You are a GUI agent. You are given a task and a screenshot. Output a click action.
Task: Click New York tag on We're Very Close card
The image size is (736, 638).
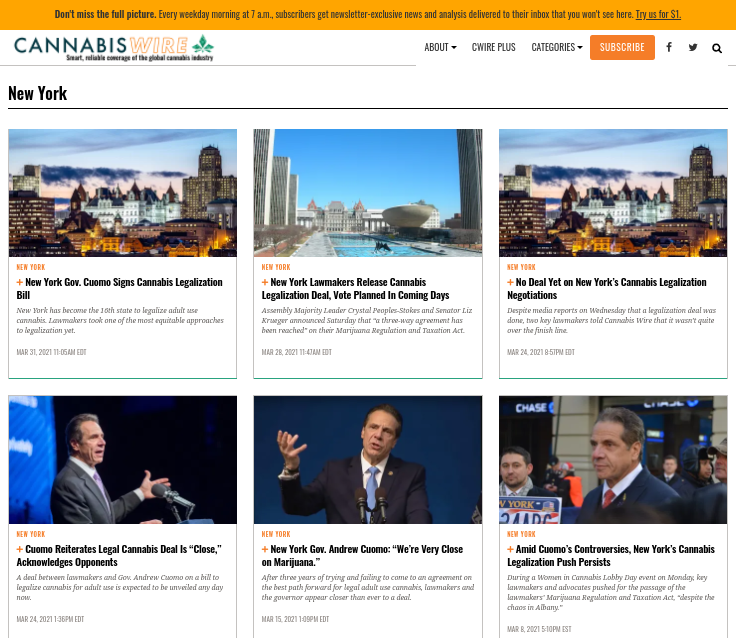pyautogui.click(x=276, y=534)
